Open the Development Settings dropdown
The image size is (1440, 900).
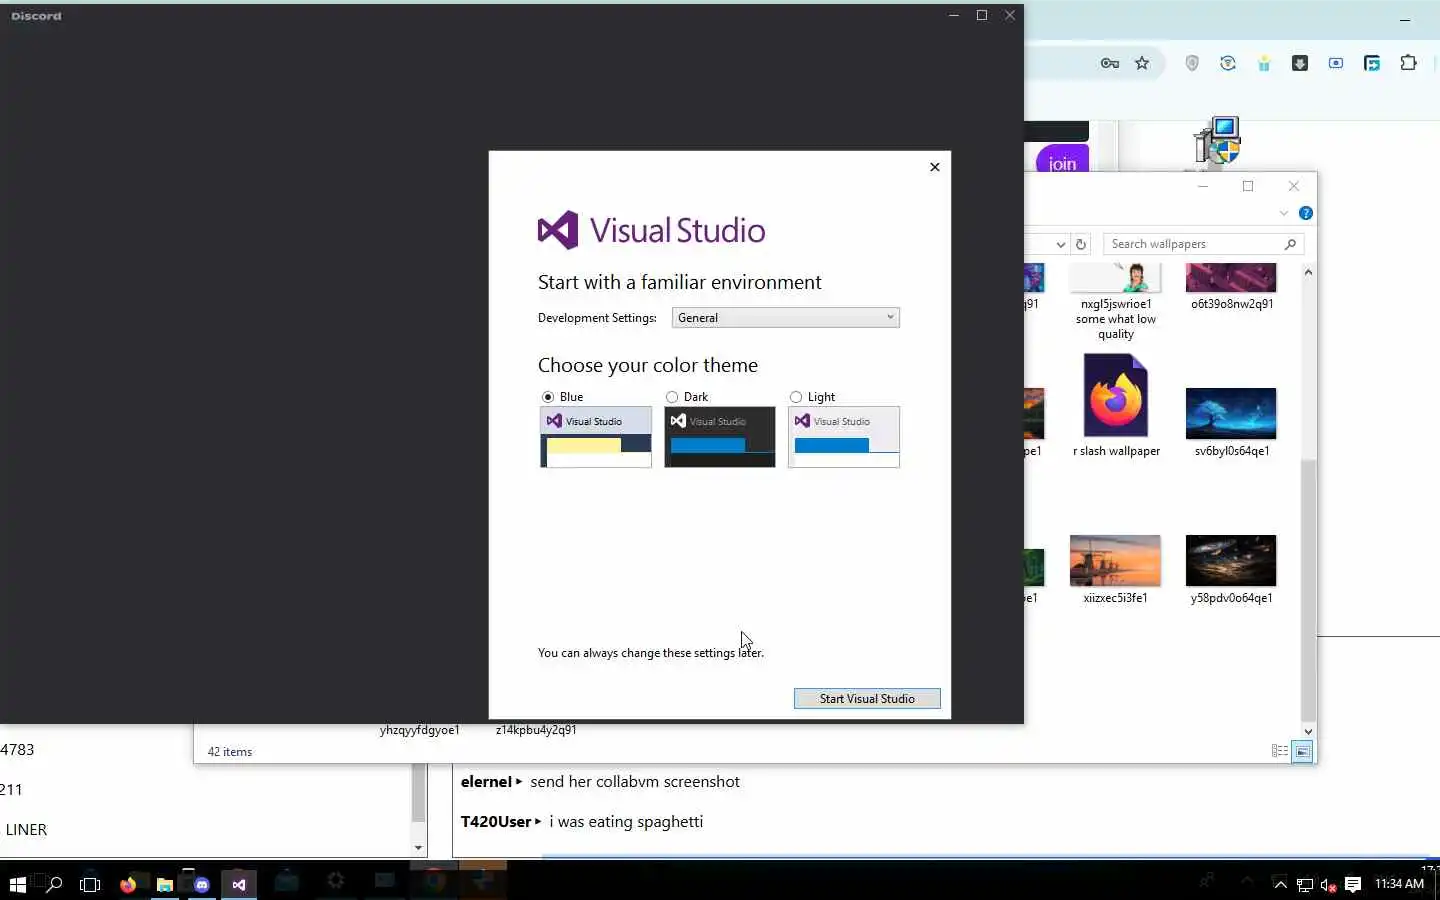coord(785,317)
